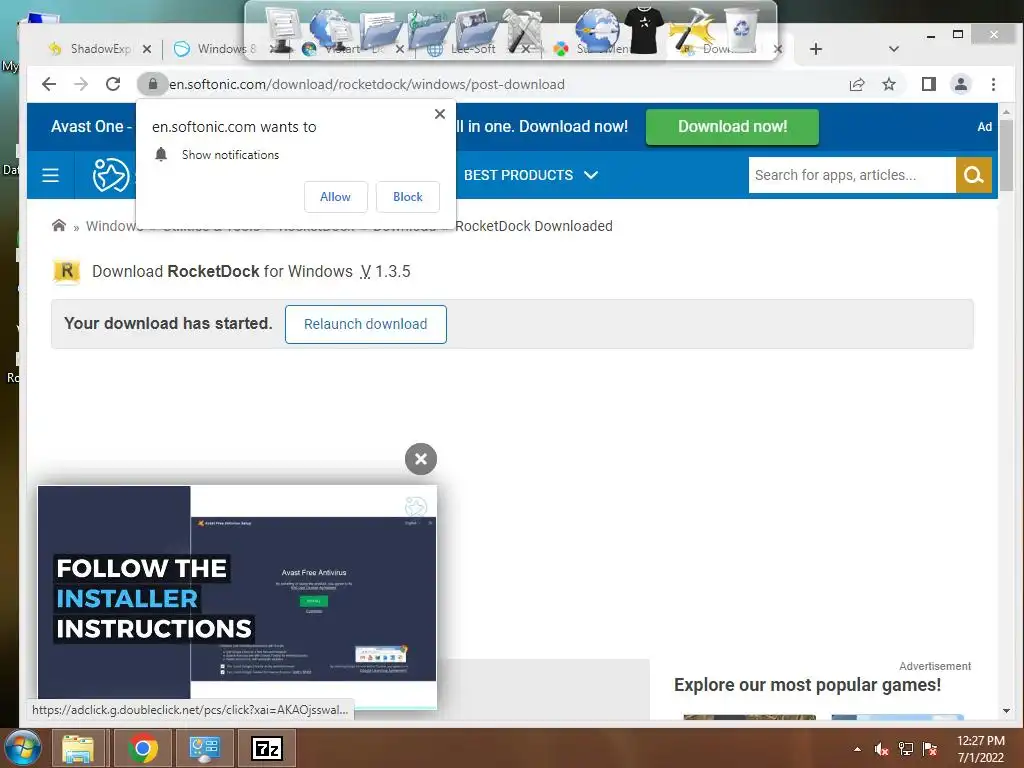Block Softonic notifications
The image size is (1024, 768).
coord(408,197)
